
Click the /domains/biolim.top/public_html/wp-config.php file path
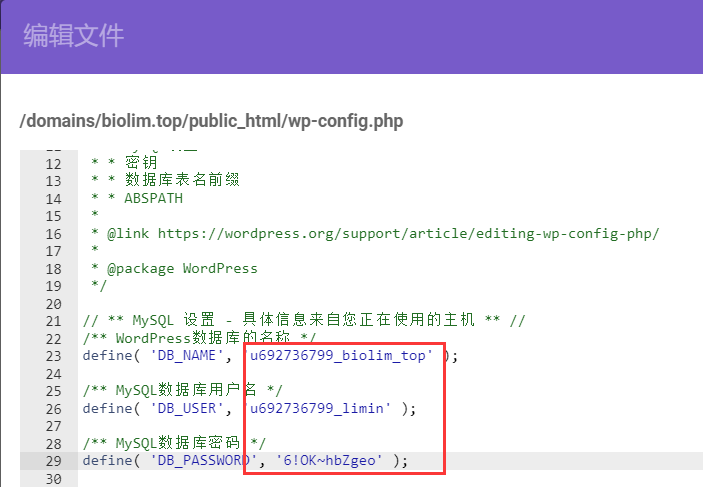(211, 121)
